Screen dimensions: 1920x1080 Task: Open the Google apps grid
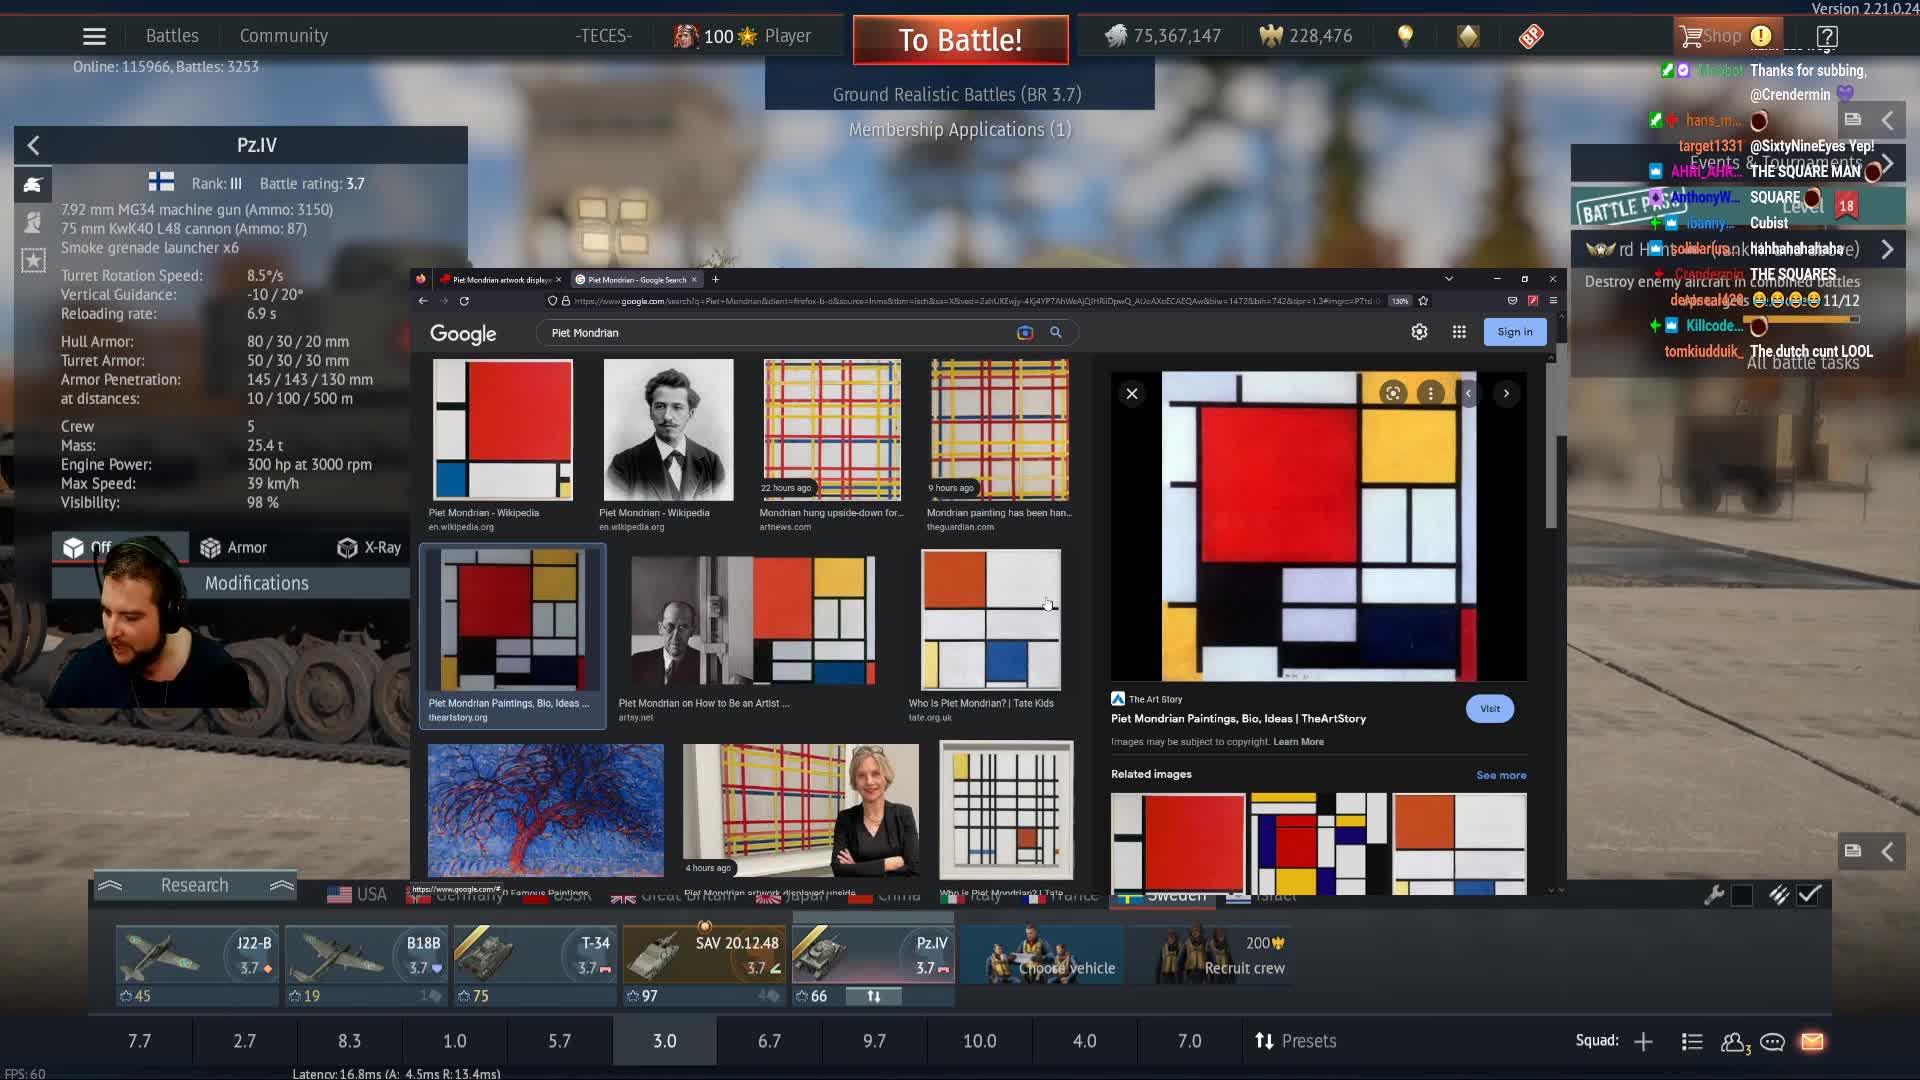1459,332
